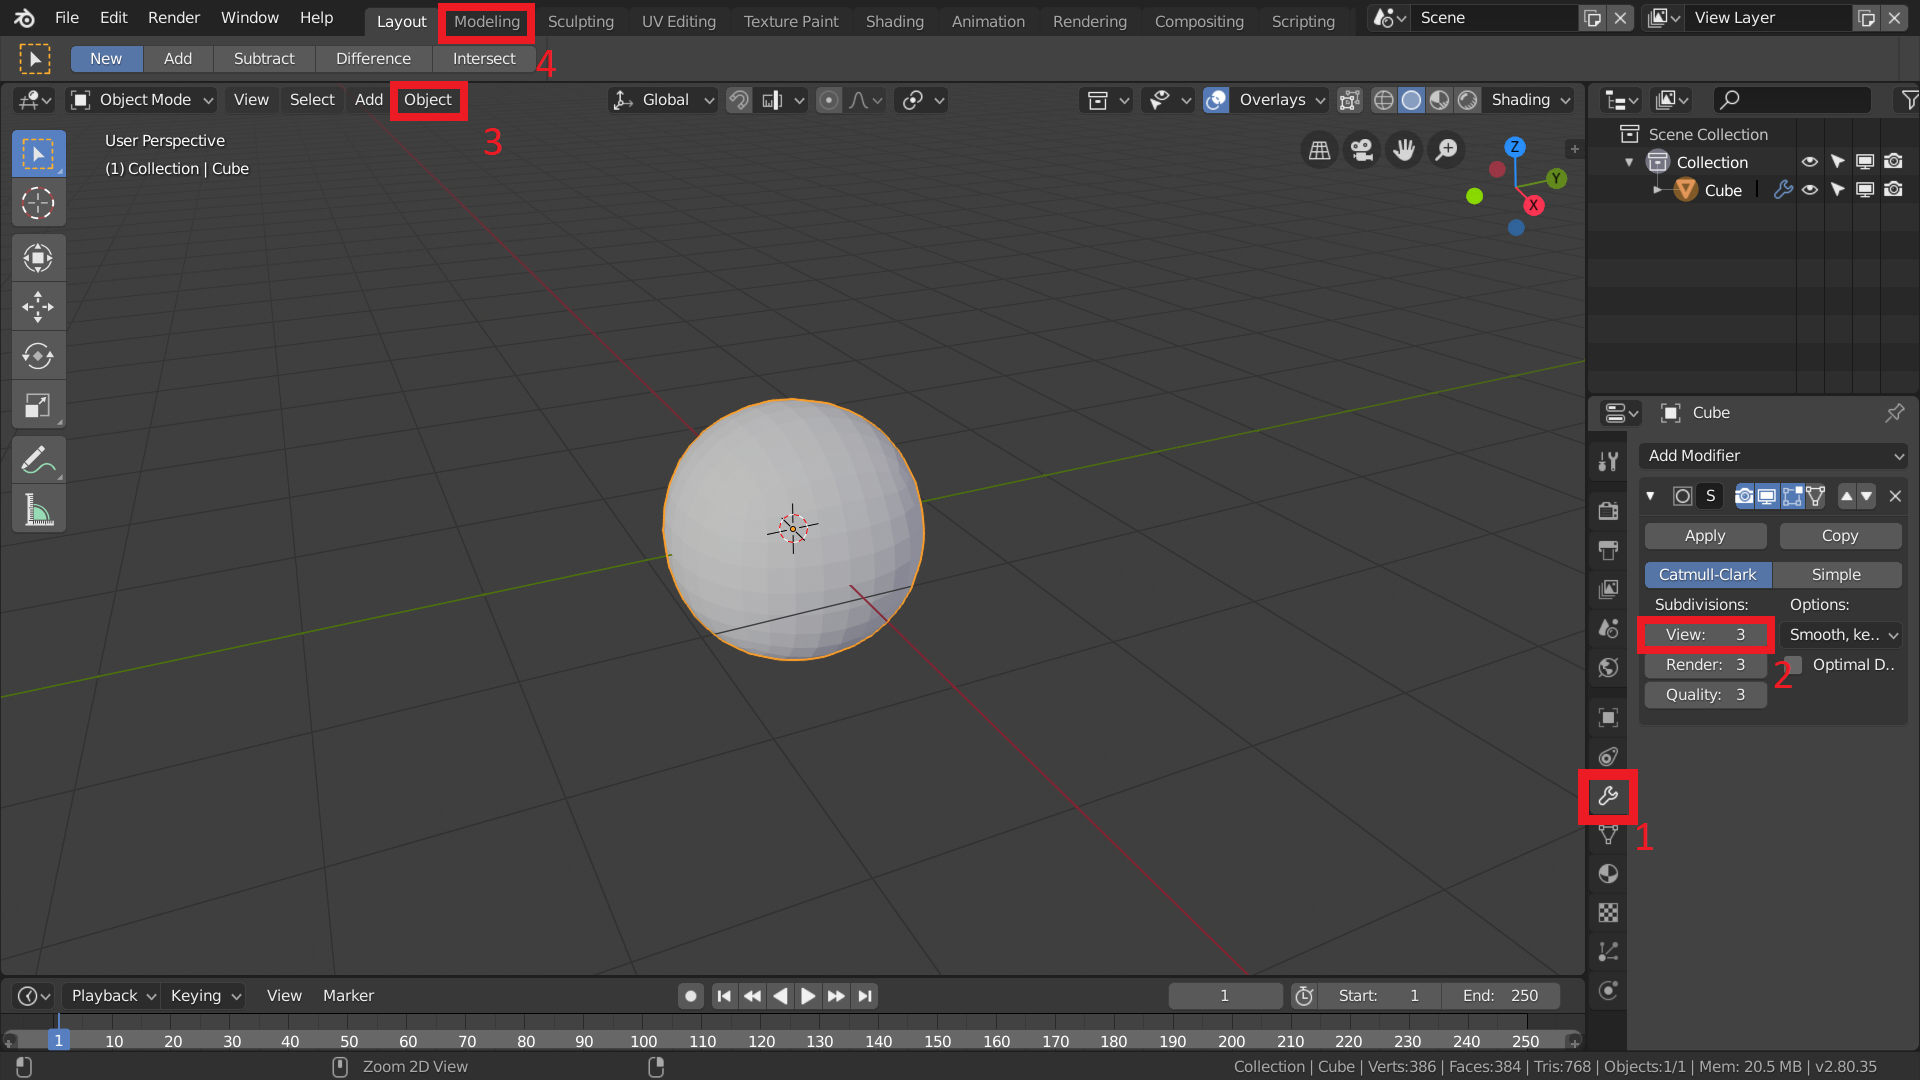Viewport: 1920px width, 1080px height.
Task: Select Rendered shading mode
Action: 1467,100
